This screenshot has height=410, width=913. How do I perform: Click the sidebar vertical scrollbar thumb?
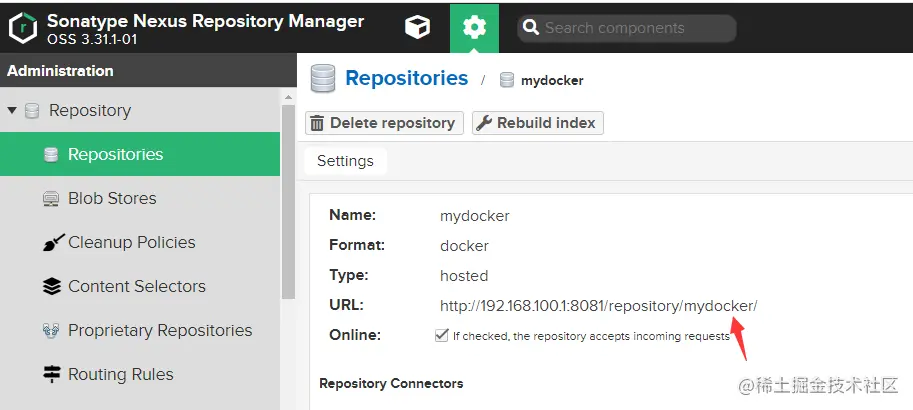pos(288,203)
